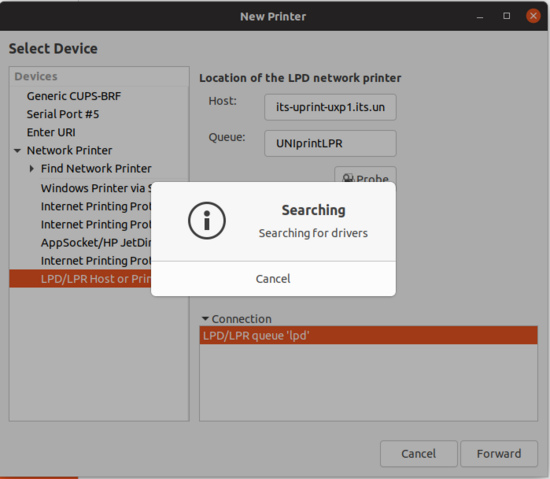Click the Host input field

pyautogui.click(x=330, y=107)
